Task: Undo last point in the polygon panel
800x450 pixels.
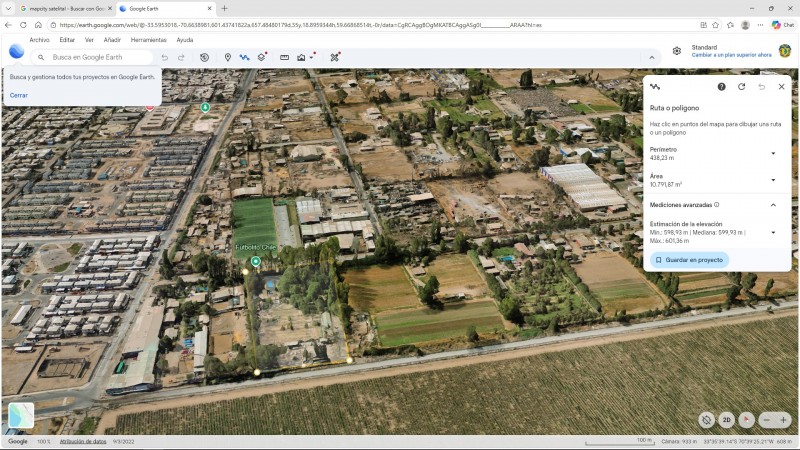Action: (x=761, y=87)
